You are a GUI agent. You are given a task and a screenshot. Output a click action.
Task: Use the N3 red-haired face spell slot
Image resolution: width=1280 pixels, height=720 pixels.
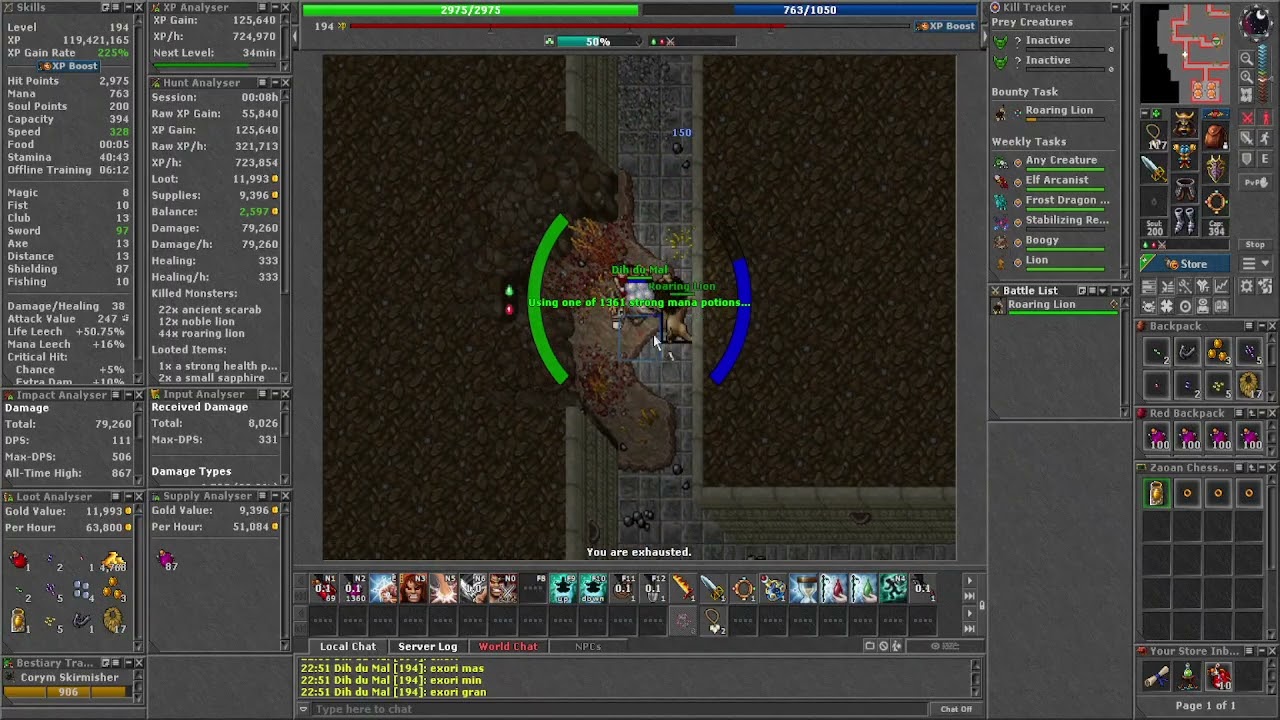413,588
